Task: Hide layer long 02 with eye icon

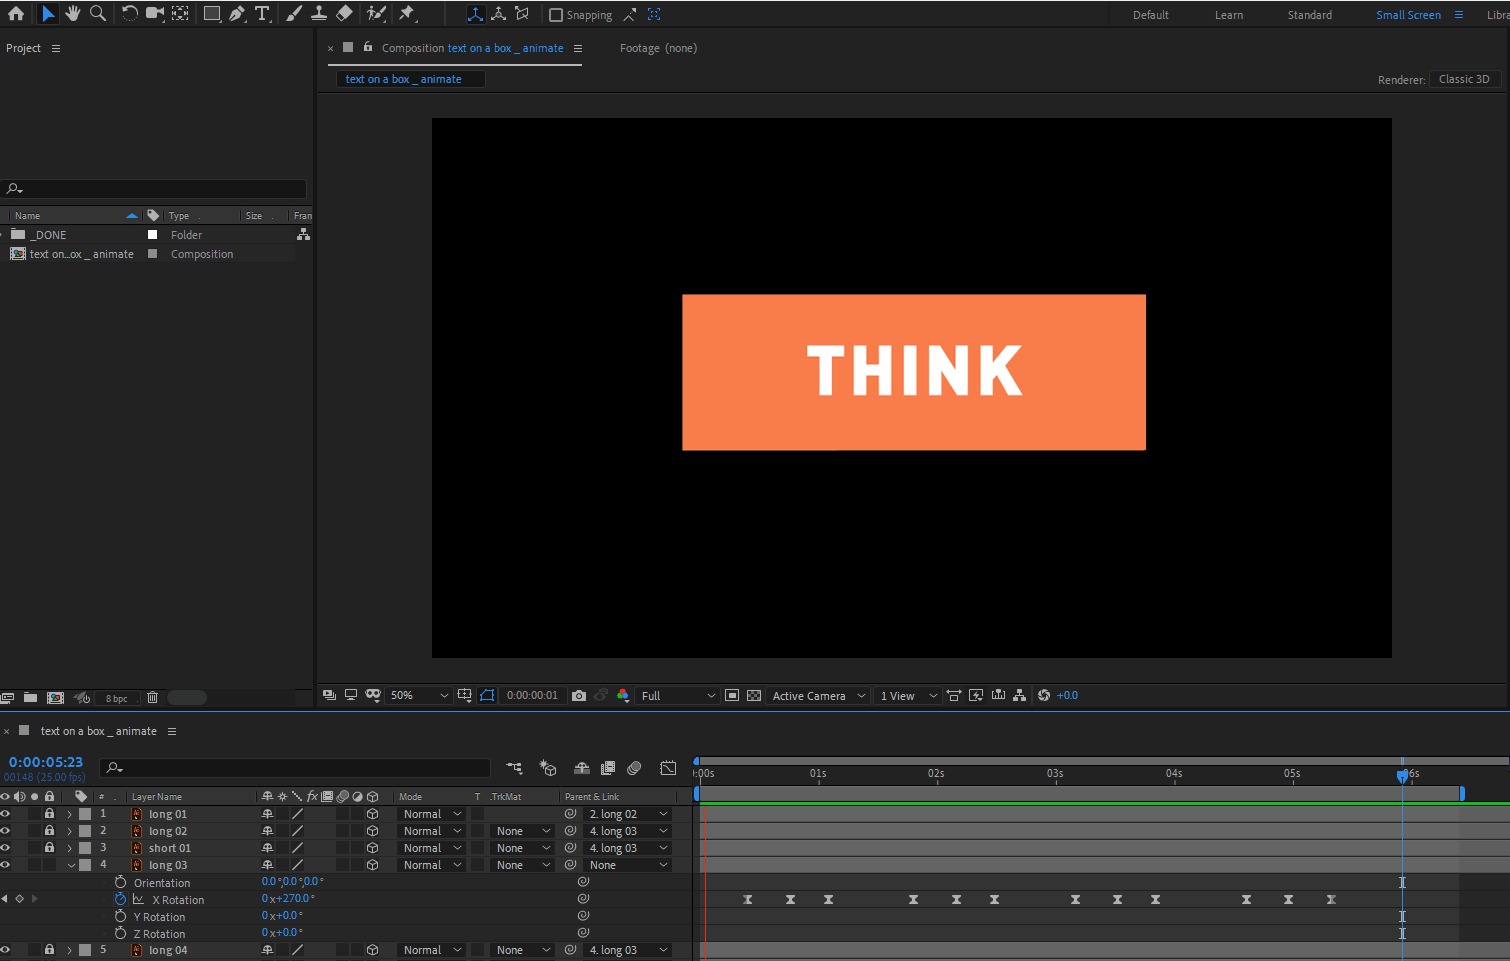Action: click(x=5, y=831)
